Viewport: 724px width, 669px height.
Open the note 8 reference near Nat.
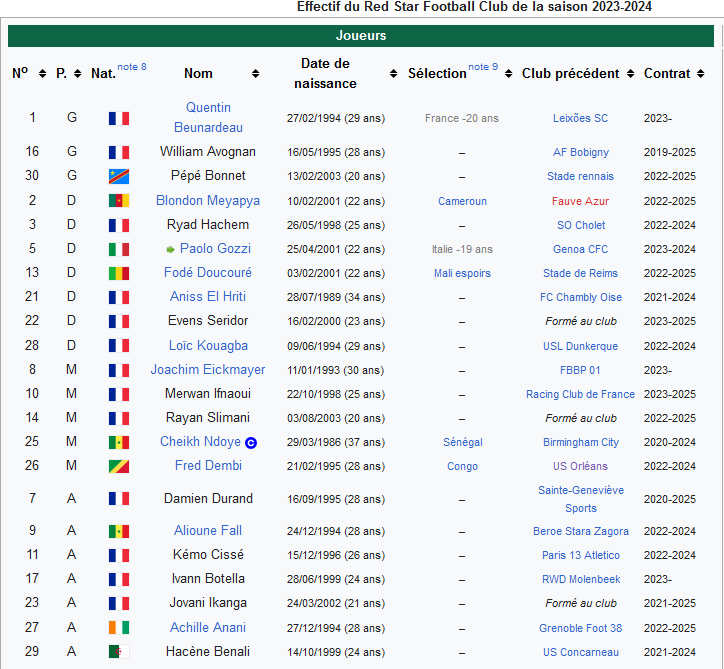pos(132,67)
